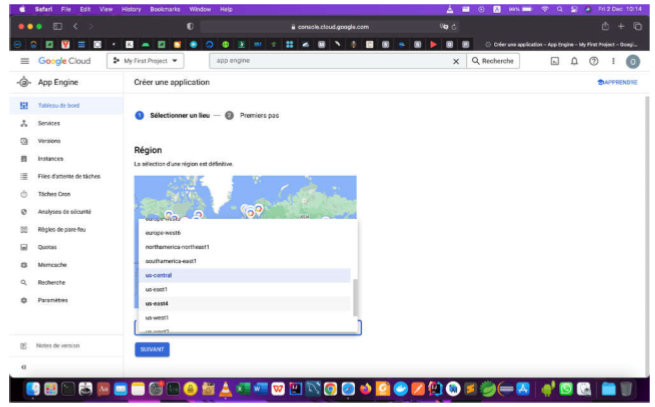
Task: Open the Safari Bookmarks menu
Action: pos(165,9)
